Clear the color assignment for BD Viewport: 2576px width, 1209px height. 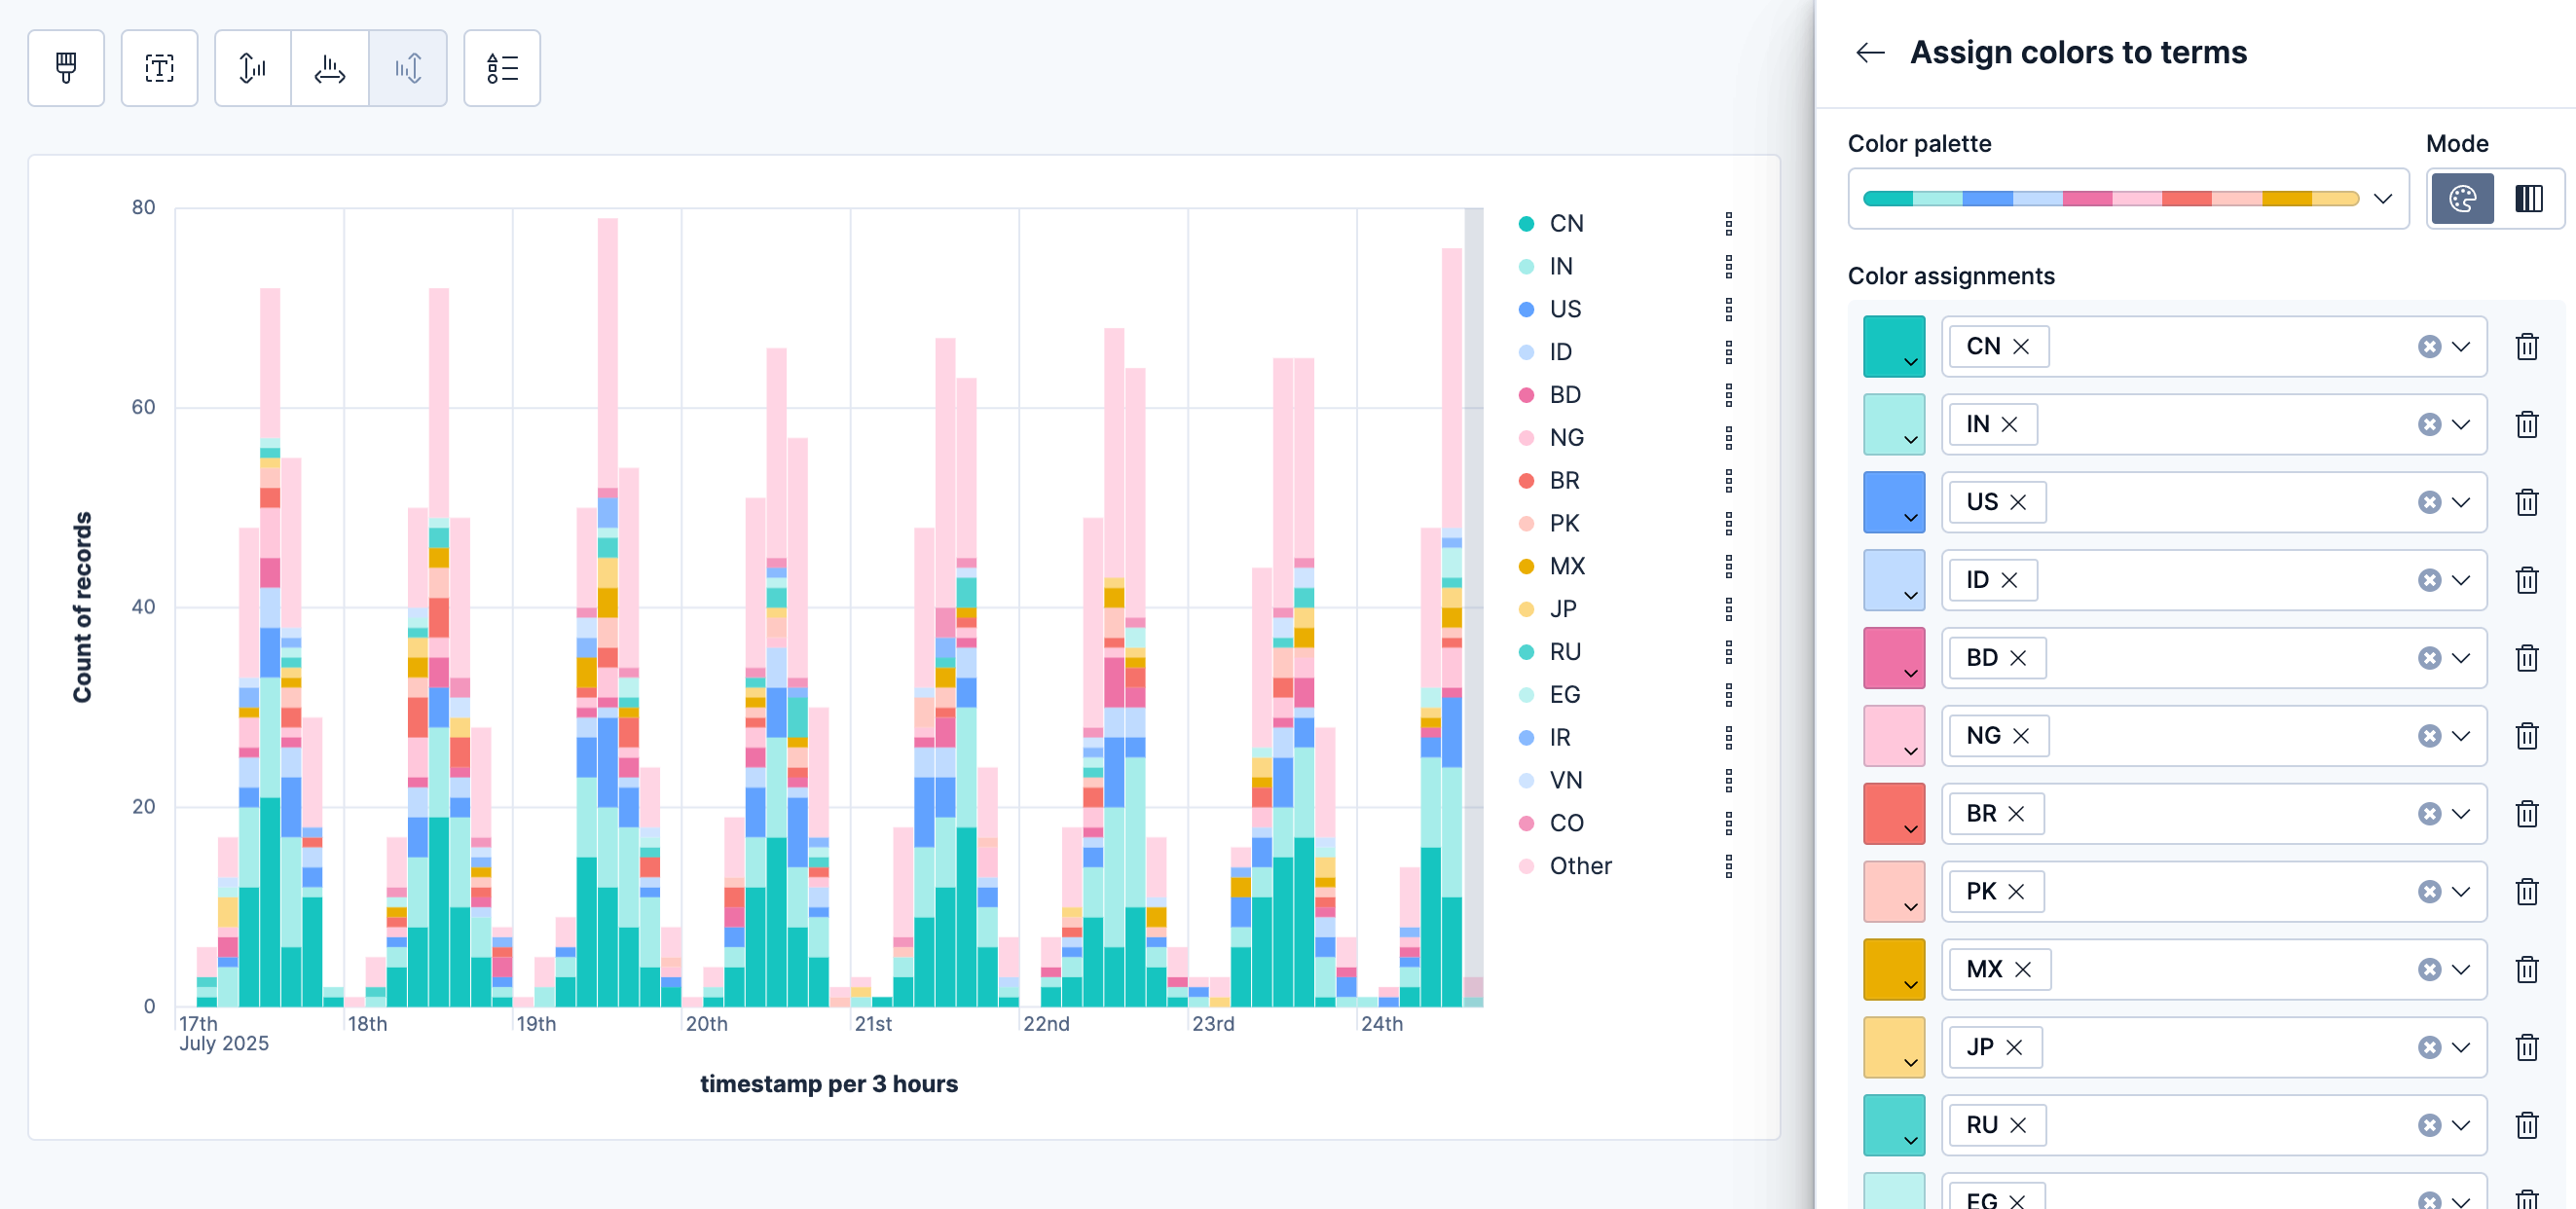tap(2430, 658)
